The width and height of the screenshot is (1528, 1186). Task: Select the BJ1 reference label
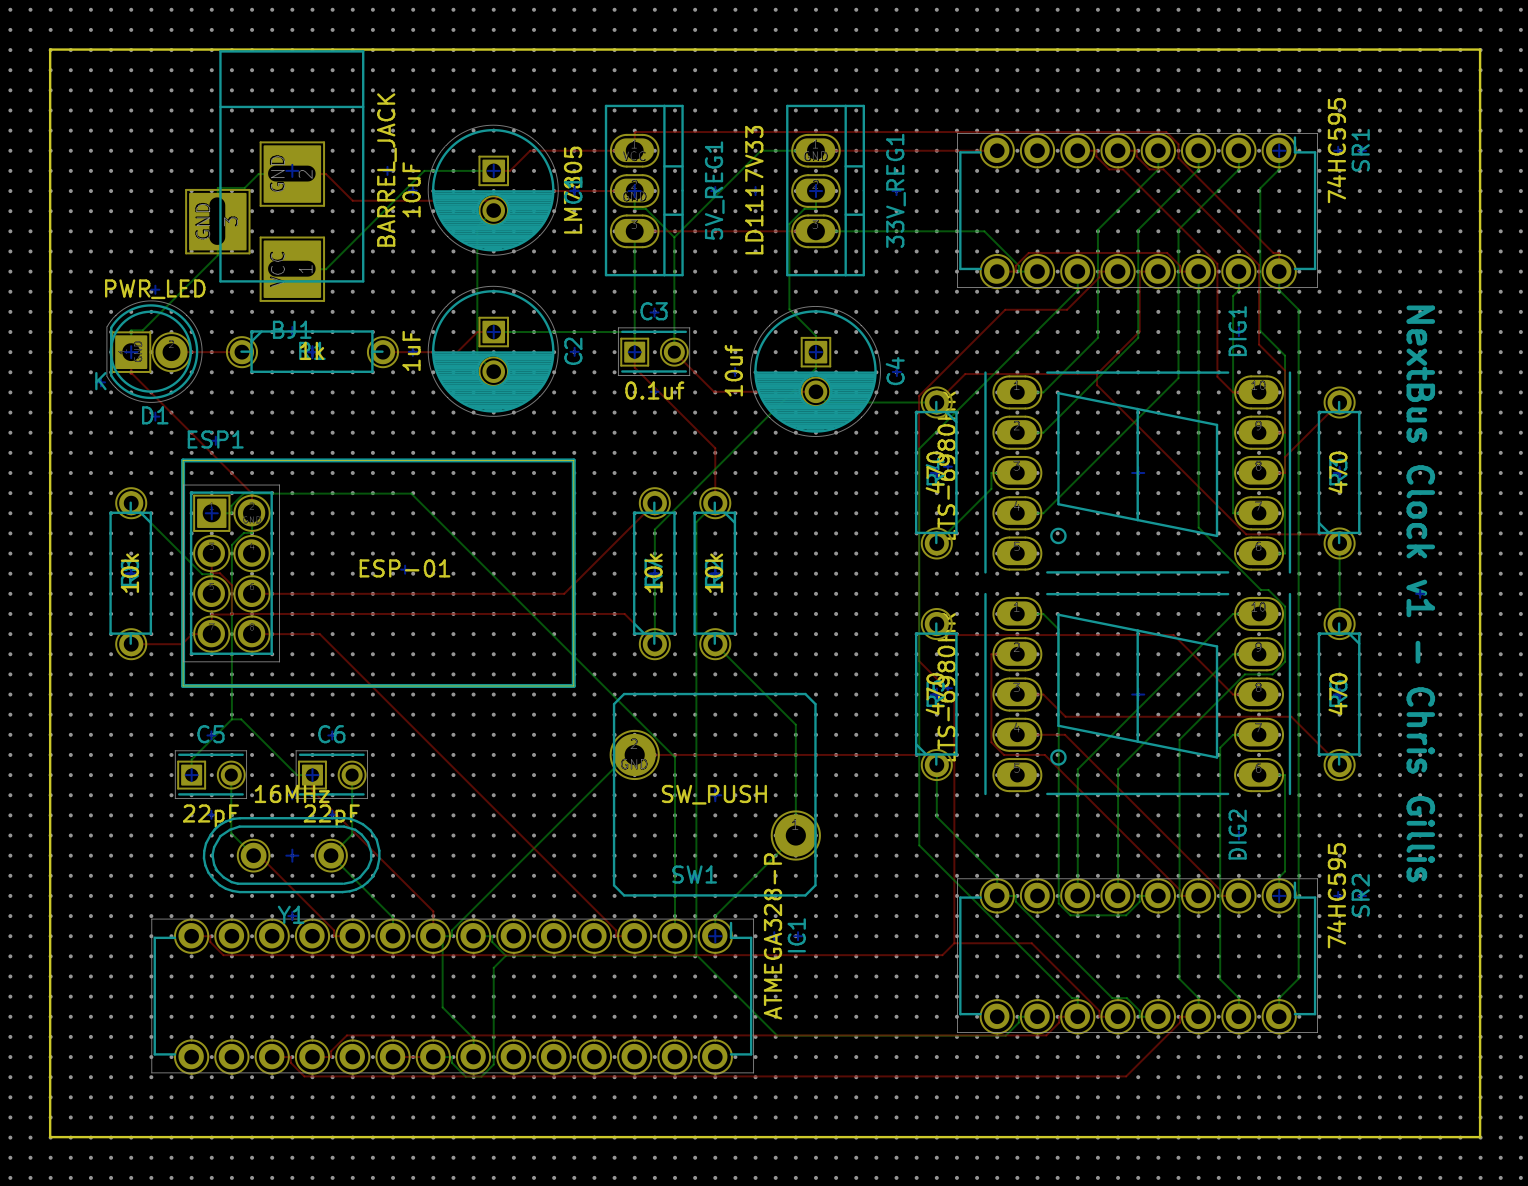click(292, 330)
